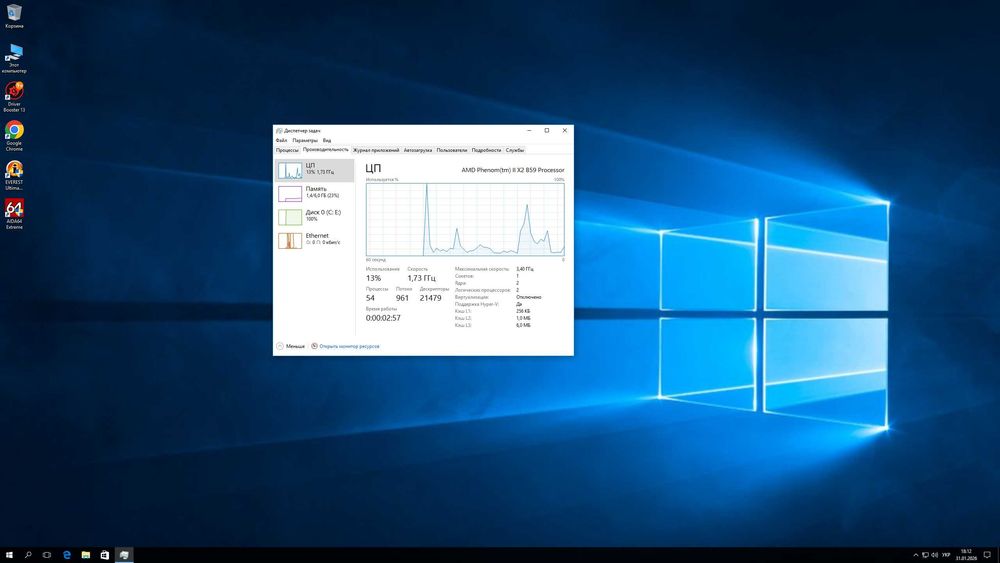Open Task View on the taskbar
1000x563 pixels.
point(47,555)
